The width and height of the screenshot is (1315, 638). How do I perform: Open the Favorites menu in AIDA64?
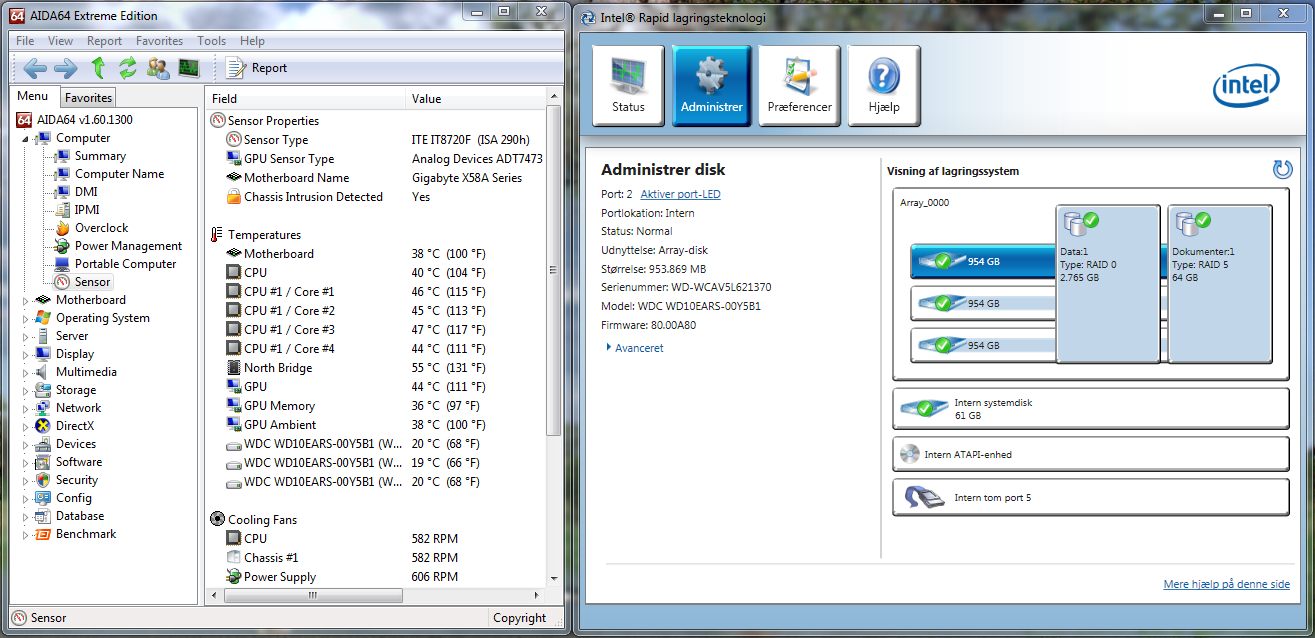(160, 41)
